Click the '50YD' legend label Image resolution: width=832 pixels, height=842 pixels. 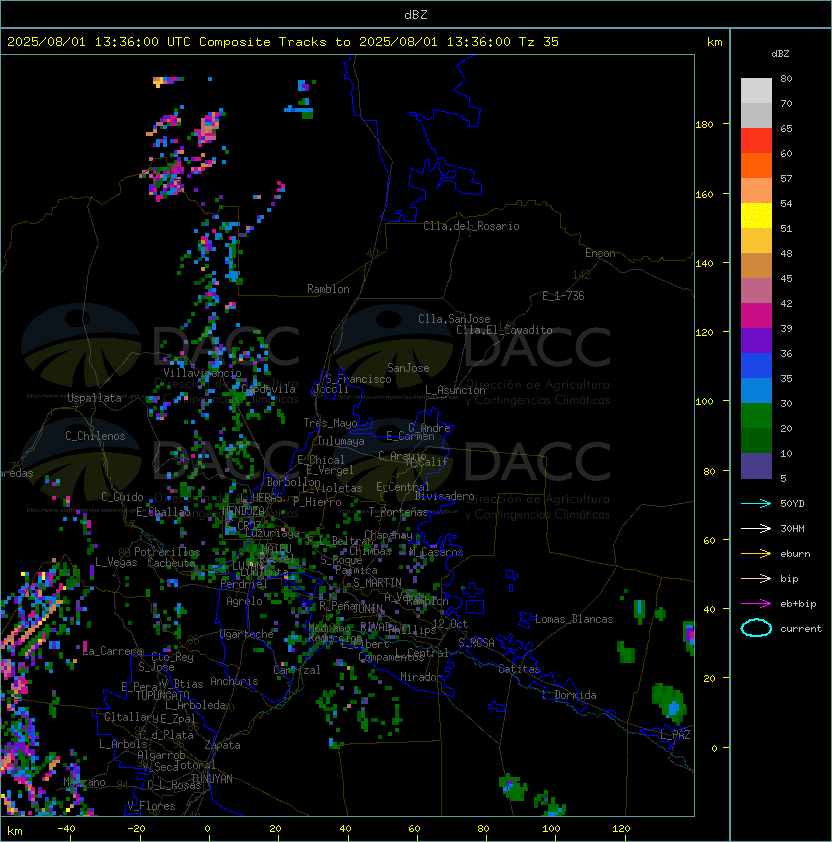[x=792, y=504]
